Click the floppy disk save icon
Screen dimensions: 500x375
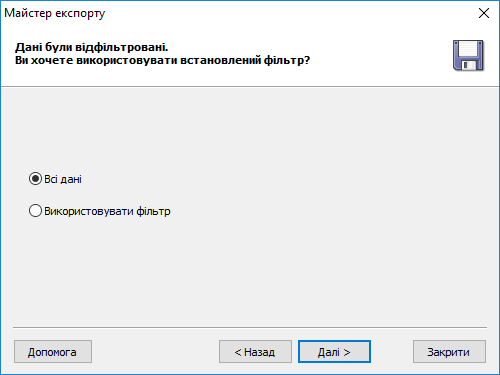click(468, 55)
